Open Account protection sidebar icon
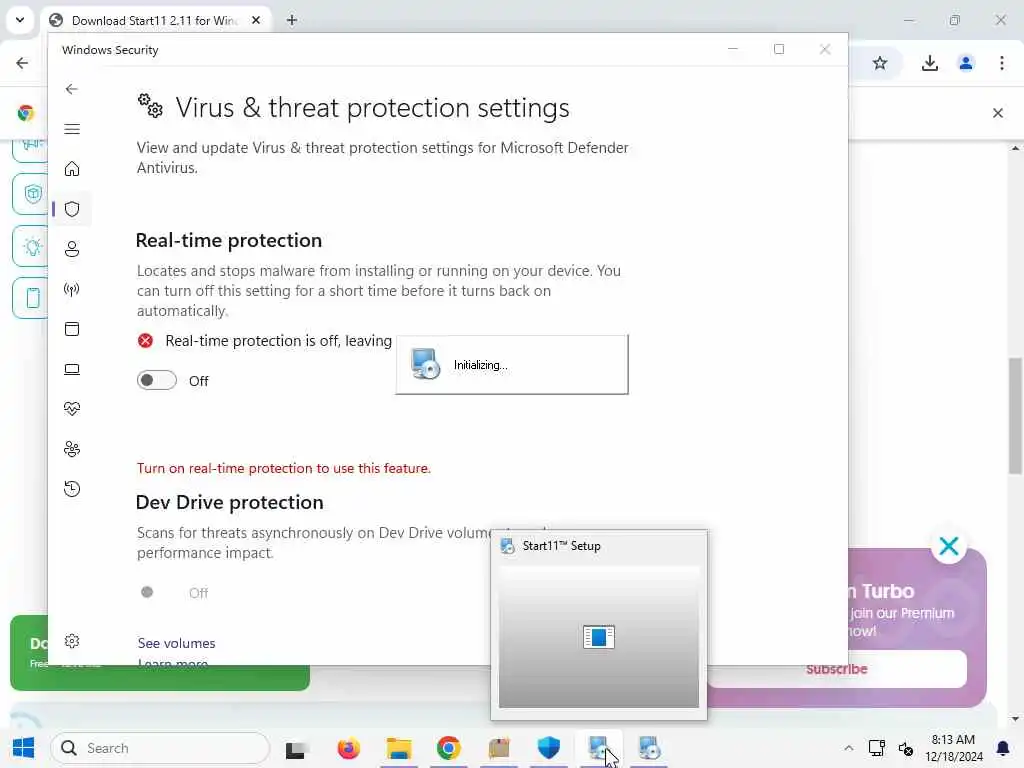The height and width of the screenshot is (768, 1024). (72, 249)
